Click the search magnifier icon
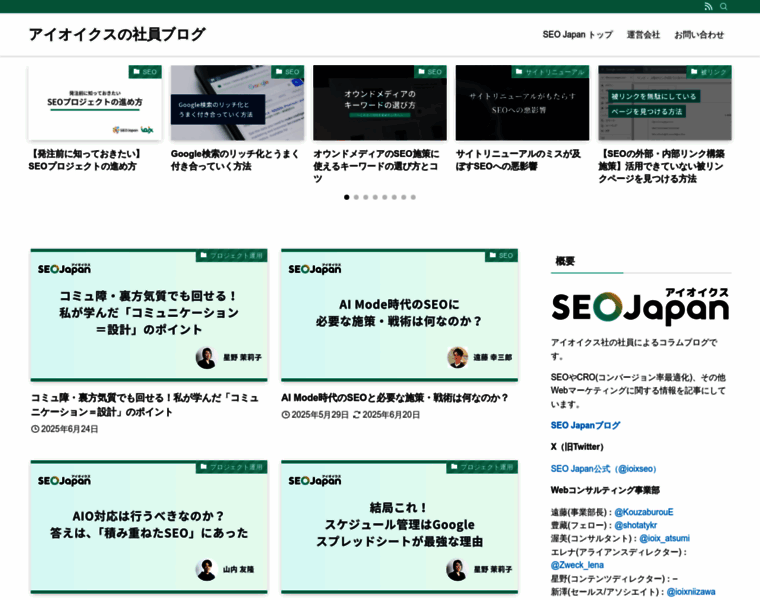 (x=723, y=6)
